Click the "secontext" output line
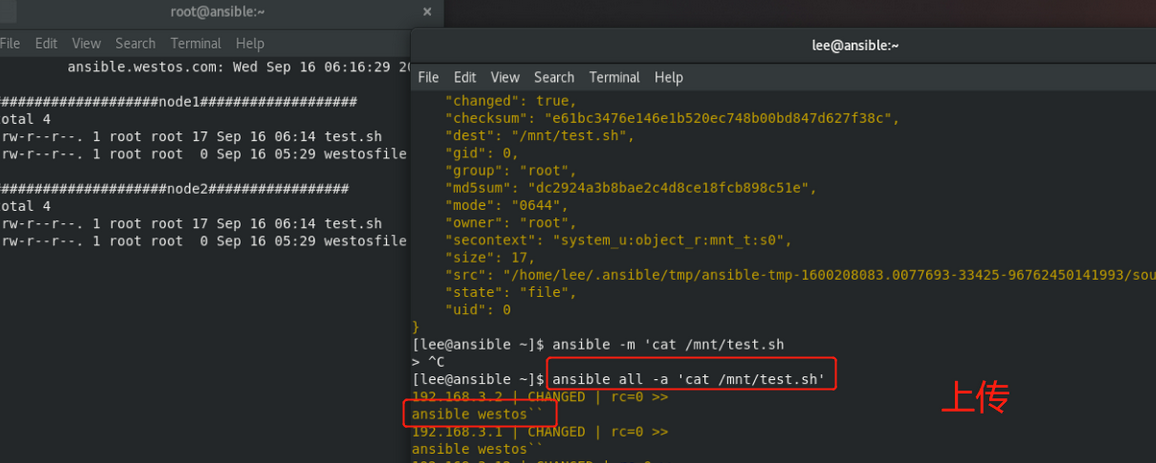 [x=619, y=240]
